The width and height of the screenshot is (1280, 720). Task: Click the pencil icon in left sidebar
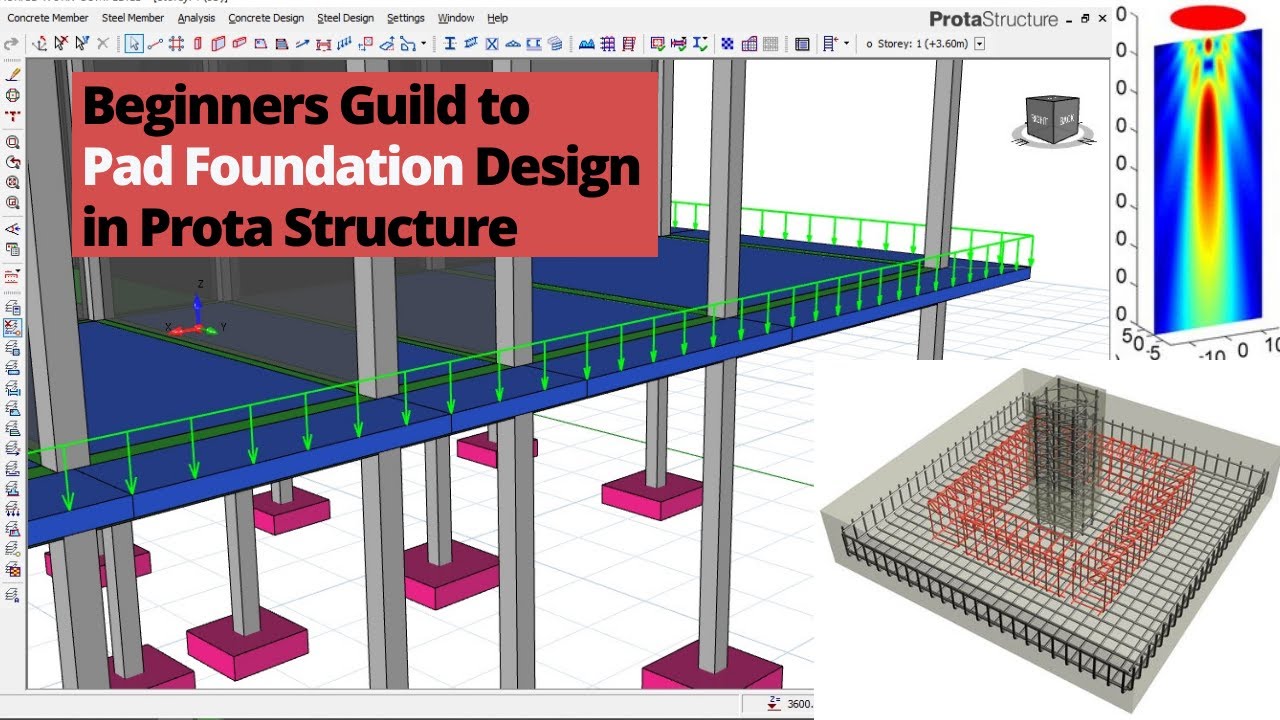pyautogui.click(x=13, y=75)
